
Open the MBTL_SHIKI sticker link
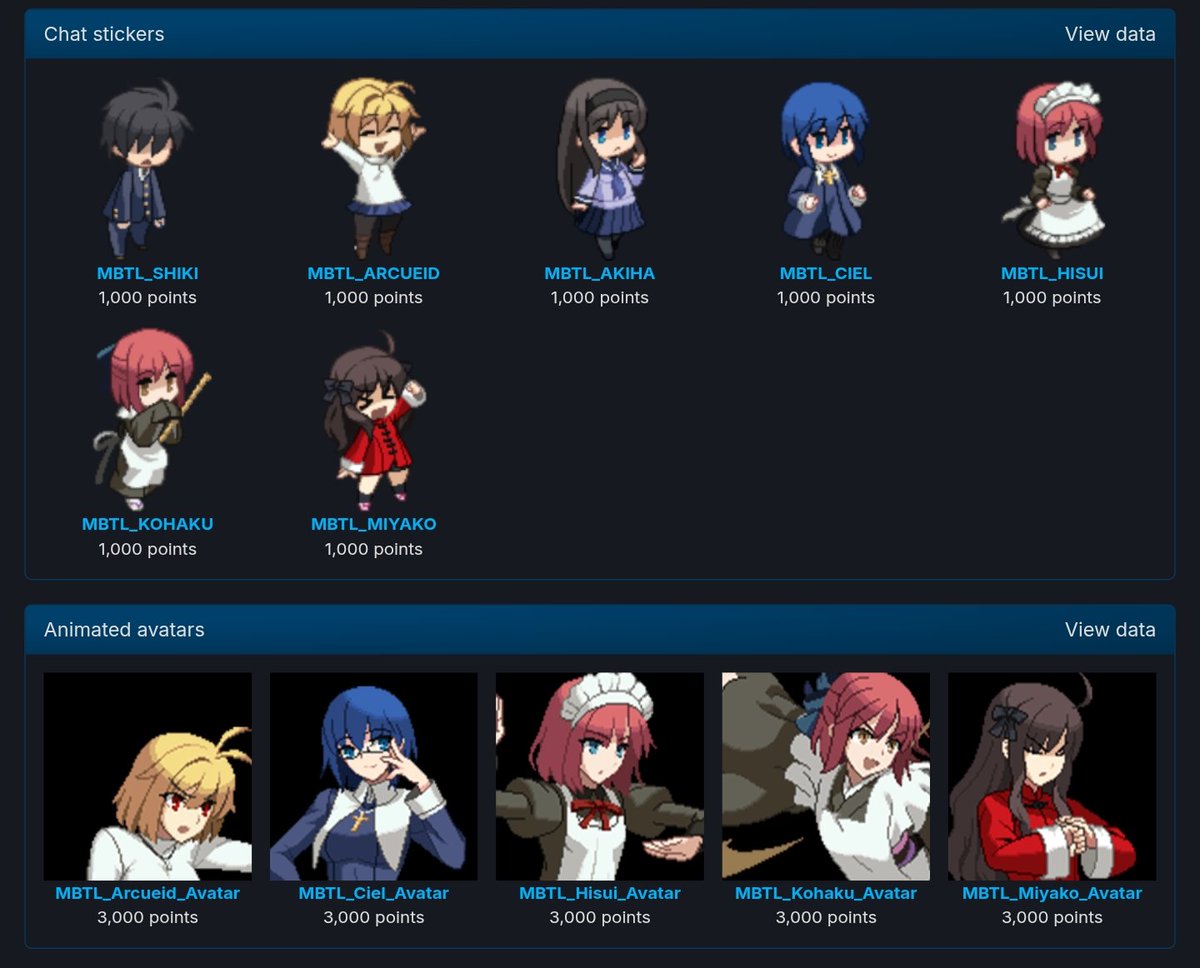[148, 273]
